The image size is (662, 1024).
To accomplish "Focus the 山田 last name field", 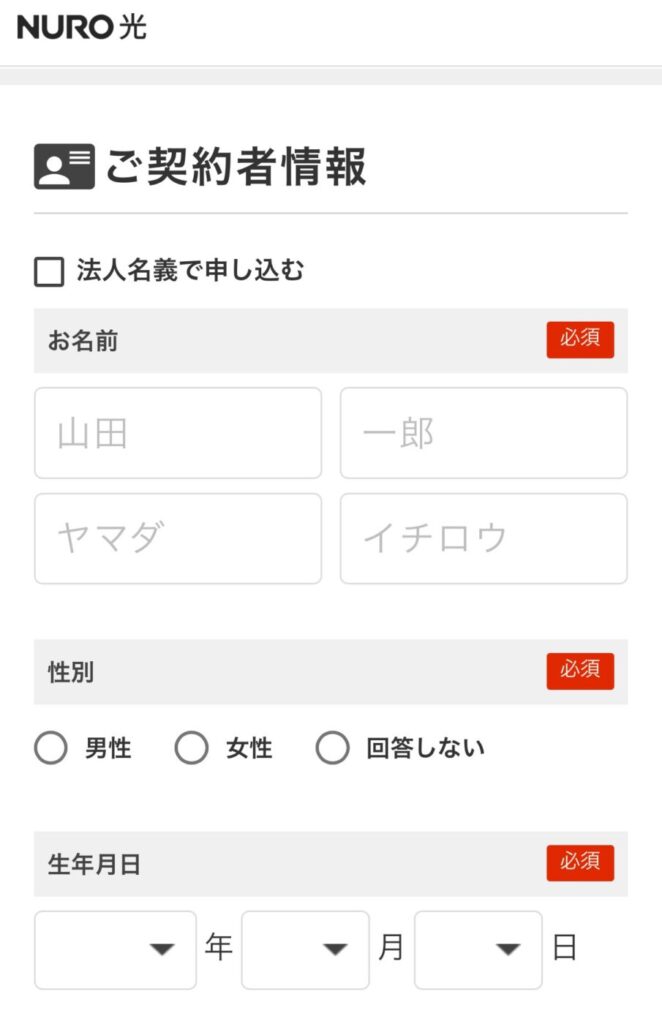I will pyautogui.click(x=178, y=433).
